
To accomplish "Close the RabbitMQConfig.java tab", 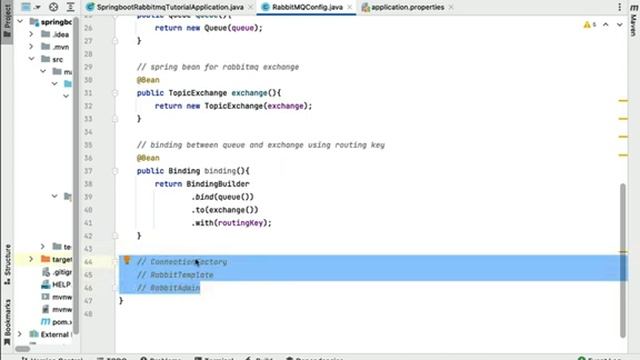I will pyautogui.click(x=350, y=7).
